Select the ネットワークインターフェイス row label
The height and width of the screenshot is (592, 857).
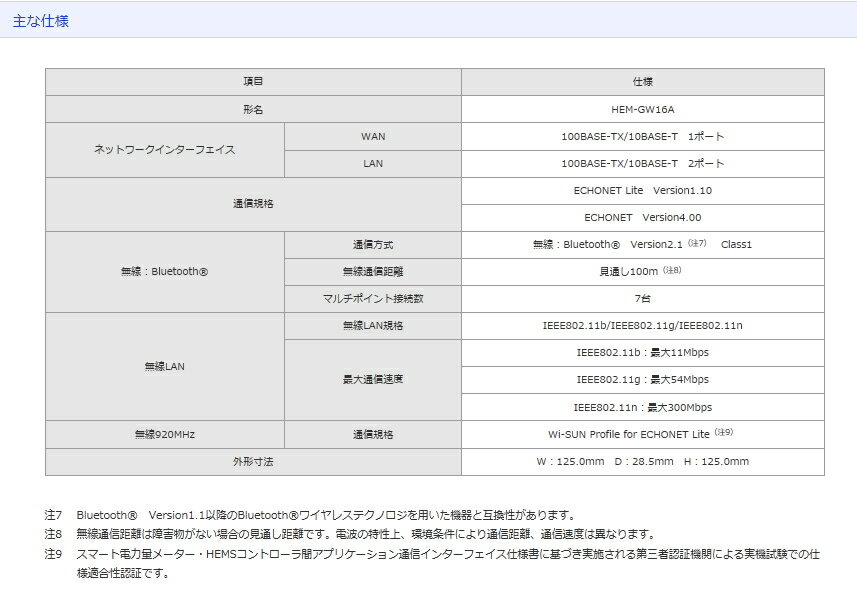165,150
